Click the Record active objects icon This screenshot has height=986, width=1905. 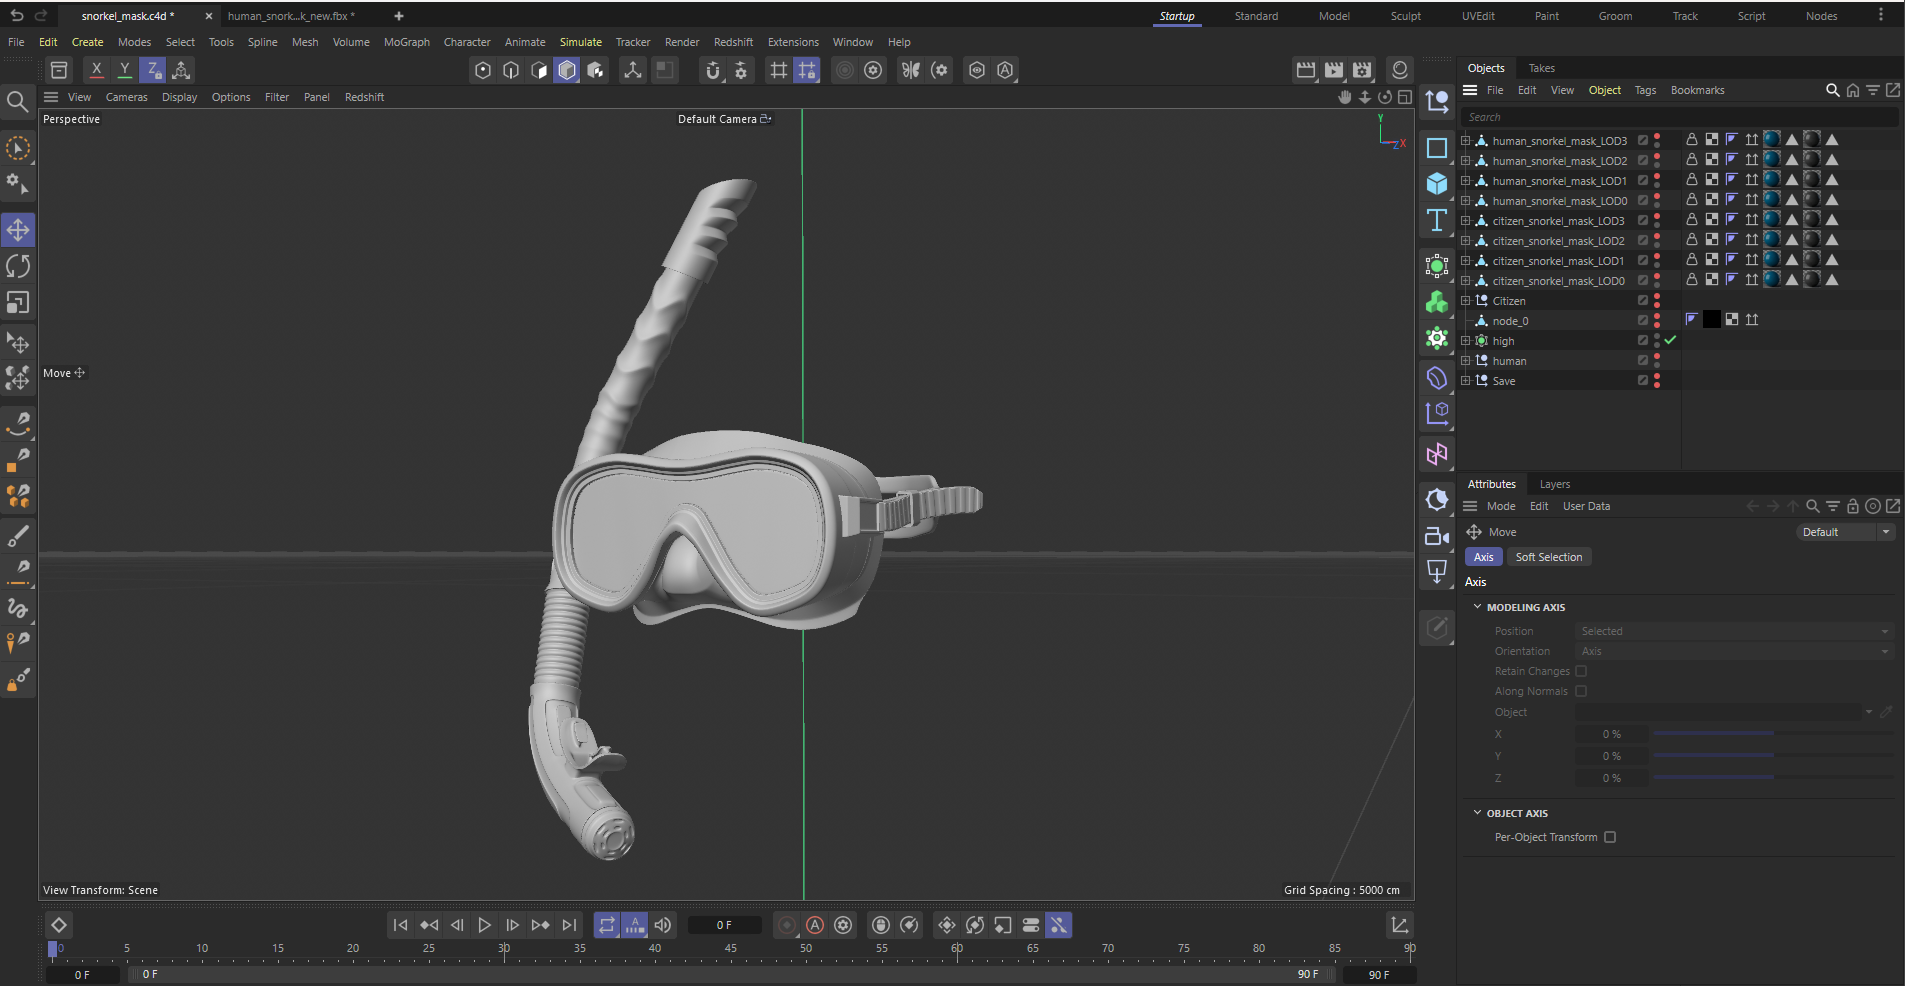[787, 925]
